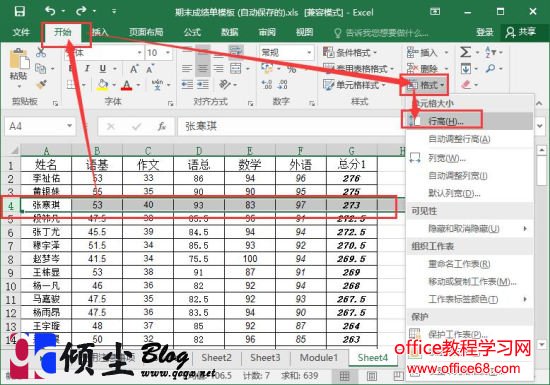Align text left in cell
550x385 pixels.
coord(187,68)
